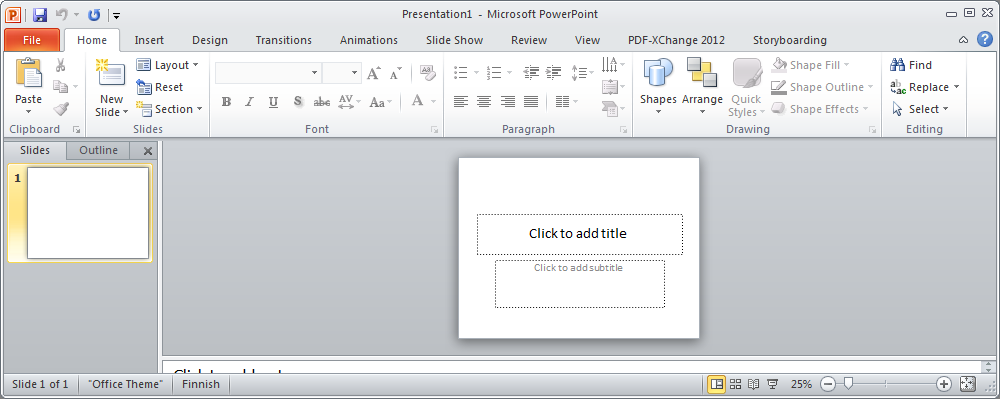
Task: Click the zoom out minus button
Action: [x=828, y=384]
